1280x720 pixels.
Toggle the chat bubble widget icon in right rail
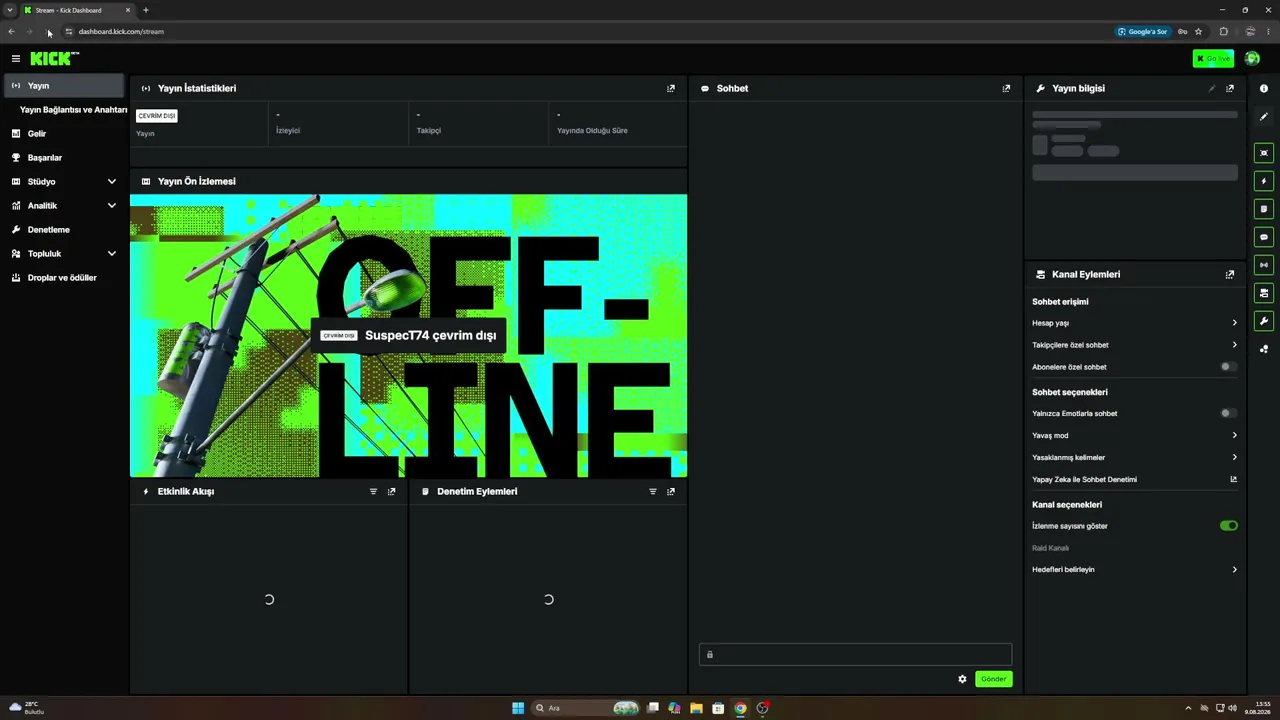pos(1264,237)
